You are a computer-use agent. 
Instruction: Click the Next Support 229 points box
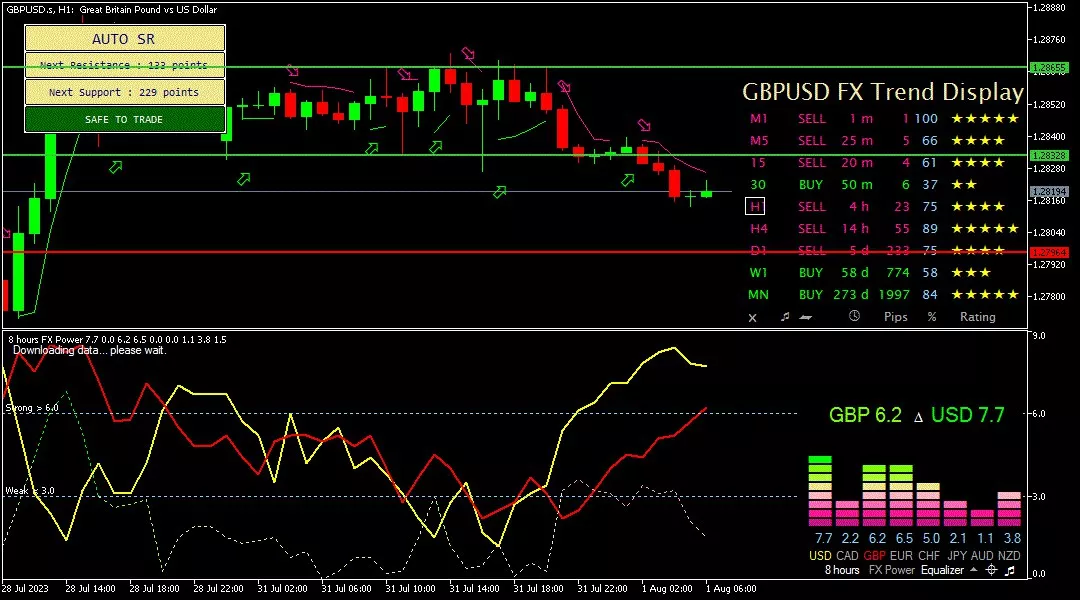(x=125, y=92)
